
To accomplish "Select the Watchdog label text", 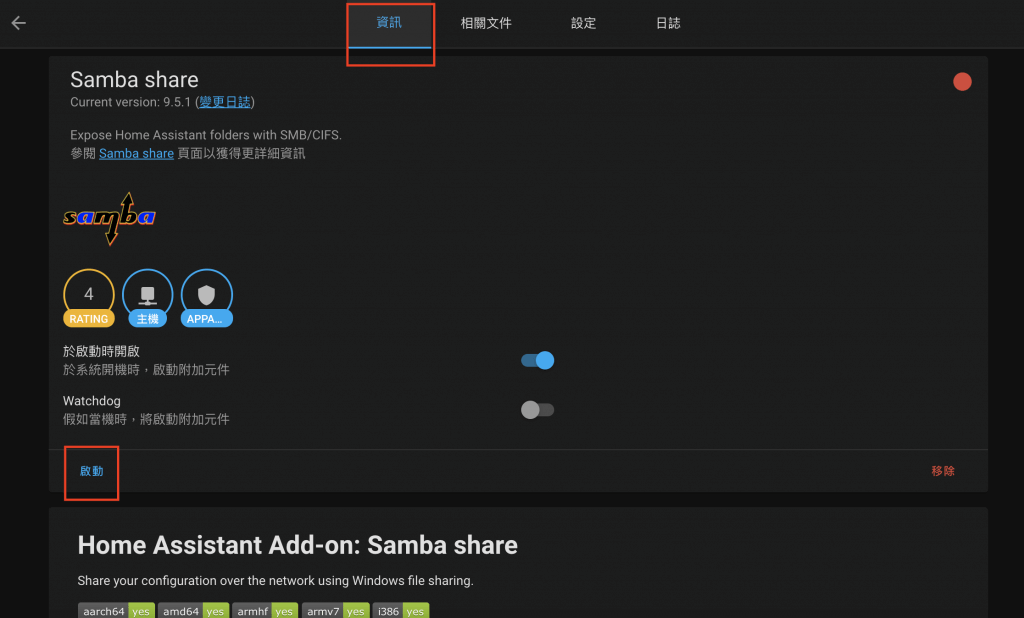I will pos(91,401).
